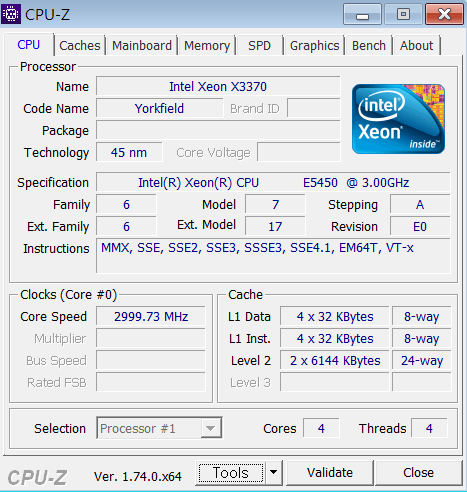Click the Model value 7
This screenshot has height=492, width=467.
point(275,205)
